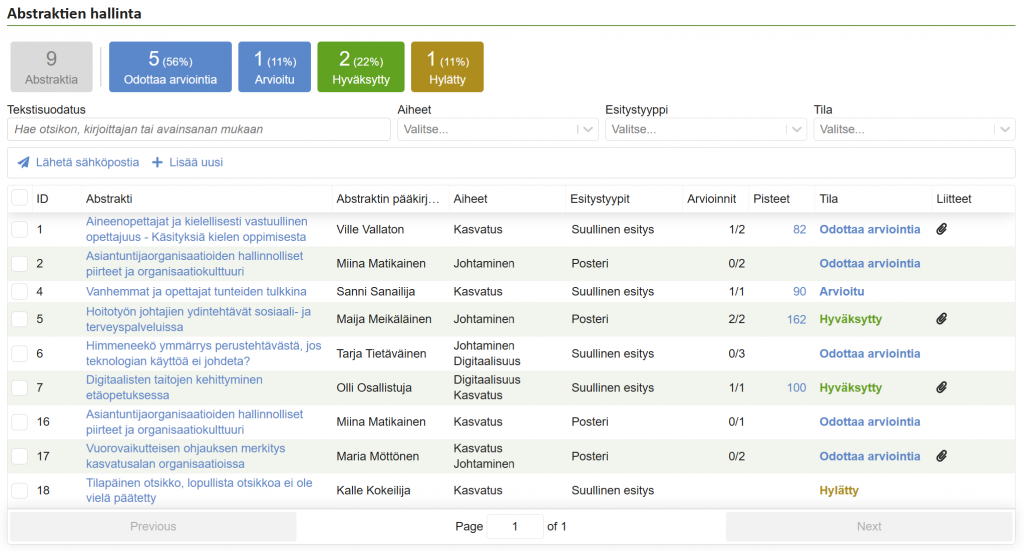Click the Hylätty status tile
The image size is (1024, 551).
tap(447, 67)
